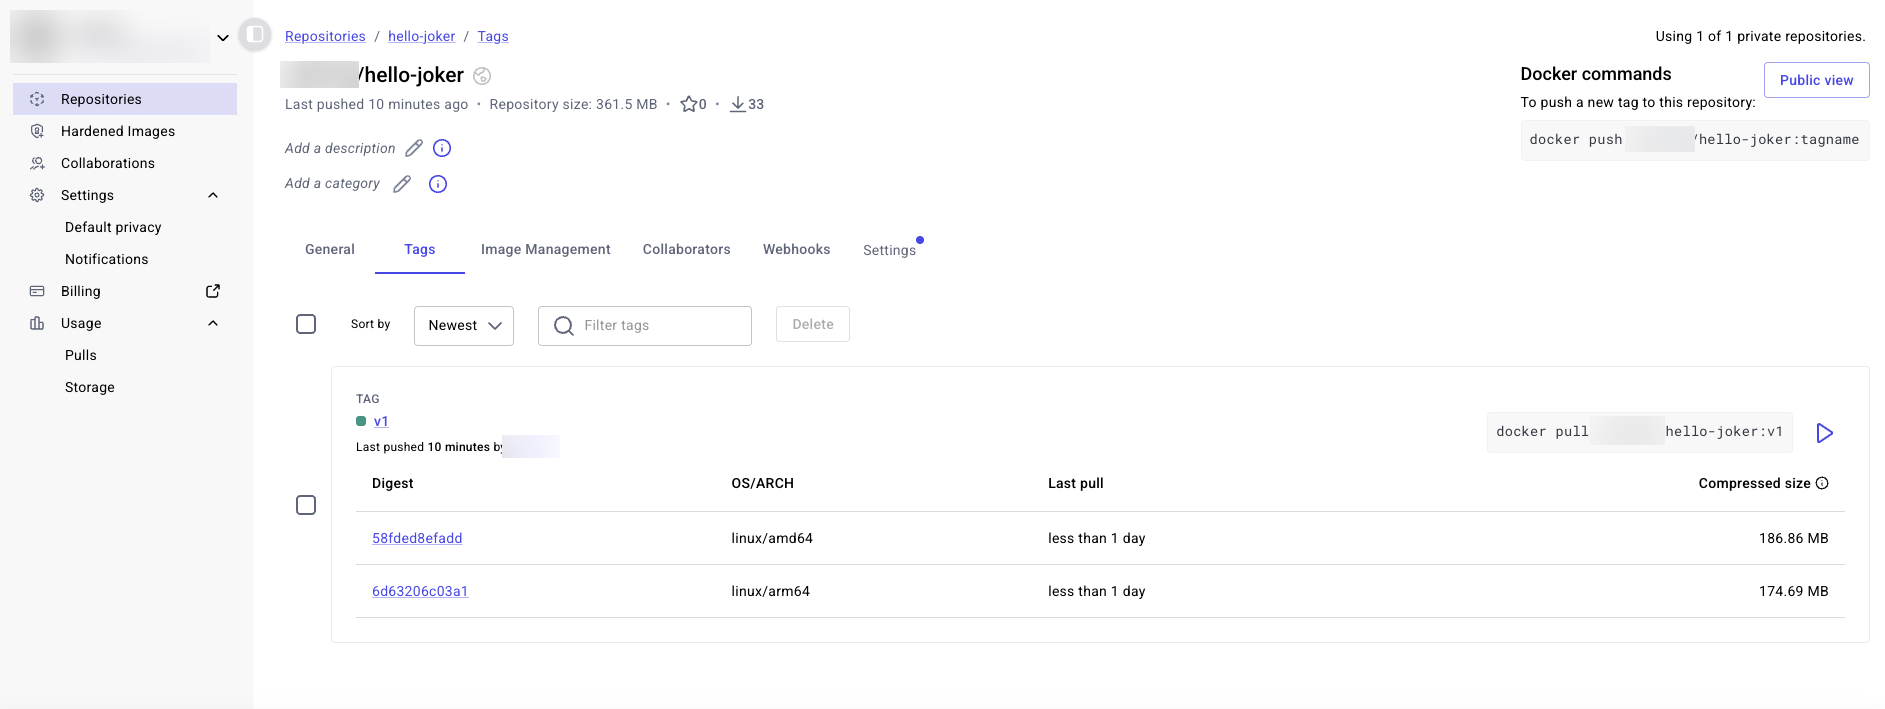Switch to the repository Settings tab
This screenshot has height=709, width=1885.
pos(890,250)
